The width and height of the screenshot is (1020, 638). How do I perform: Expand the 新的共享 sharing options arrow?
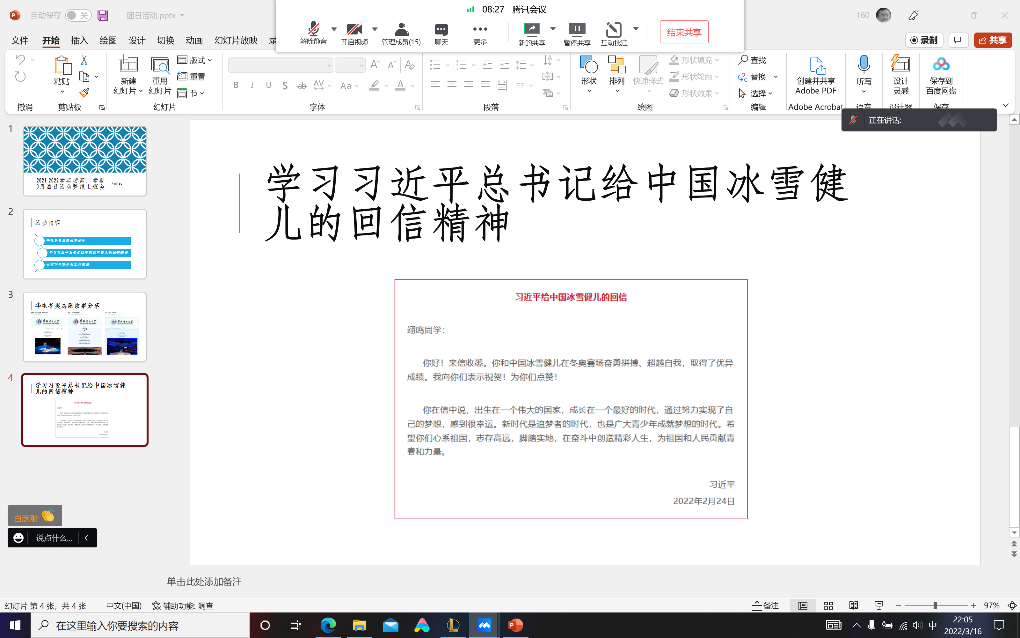pyautogui.click(x=552, y=28)
